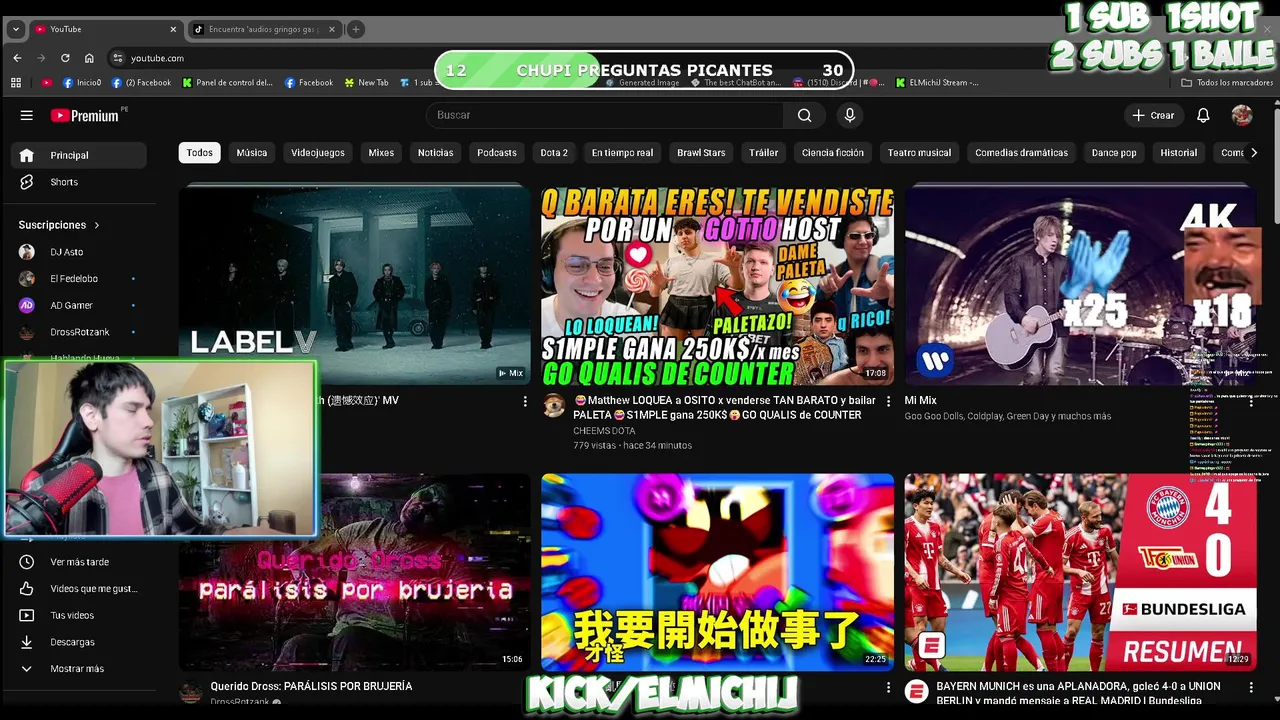This screenshot has height=720, width=1280.
Task: Select the Principal sidebar item
Action: 79,155
